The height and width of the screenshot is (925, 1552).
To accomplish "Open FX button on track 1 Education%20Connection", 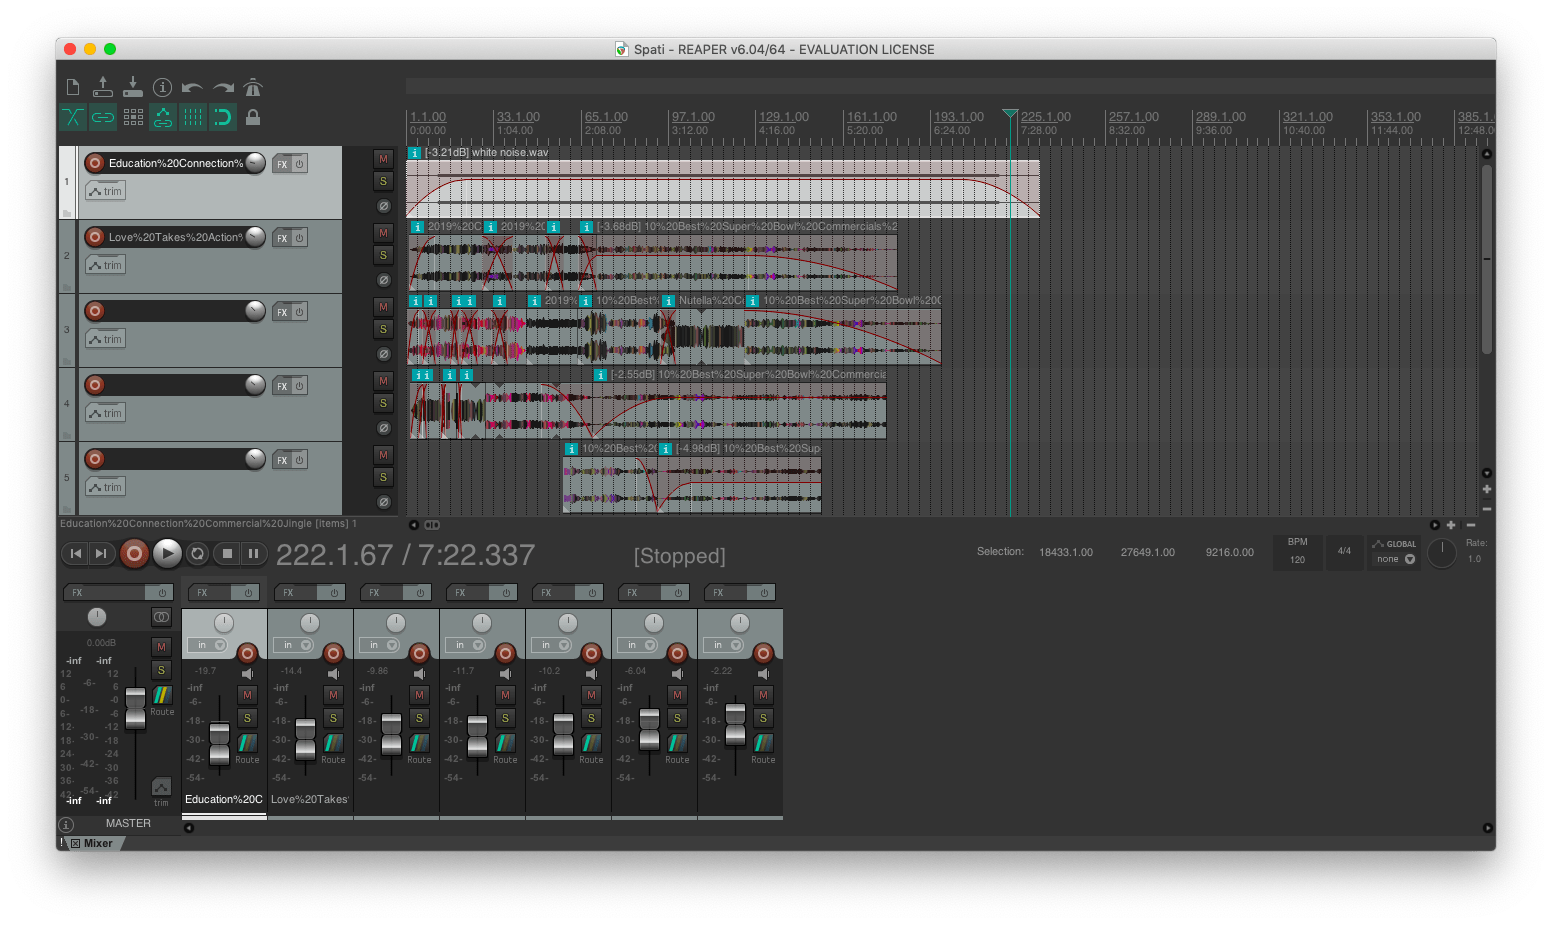I will 282,164.
